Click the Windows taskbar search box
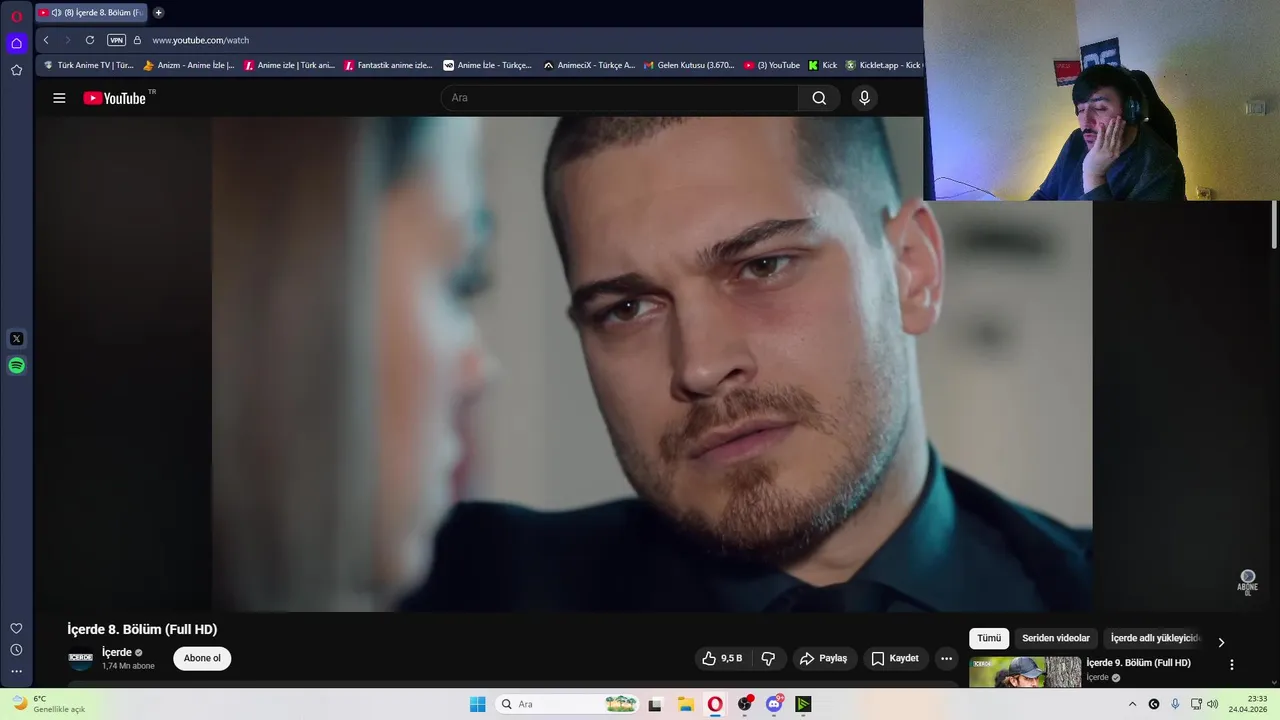Image resolution: width=1280 pixels, height=720 pixels. coord(567,704)
